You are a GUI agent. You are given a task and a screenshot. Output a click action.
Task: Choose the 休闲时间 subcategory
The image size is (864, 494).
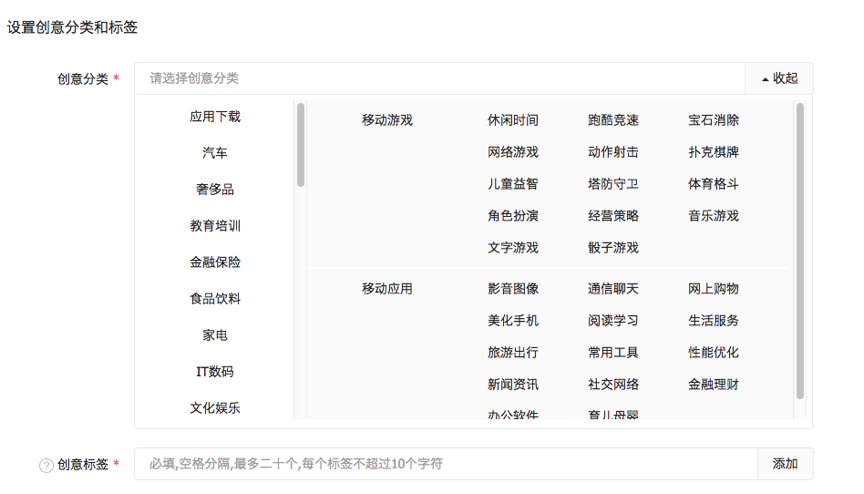pyautogui.click(x=513, y=120)
